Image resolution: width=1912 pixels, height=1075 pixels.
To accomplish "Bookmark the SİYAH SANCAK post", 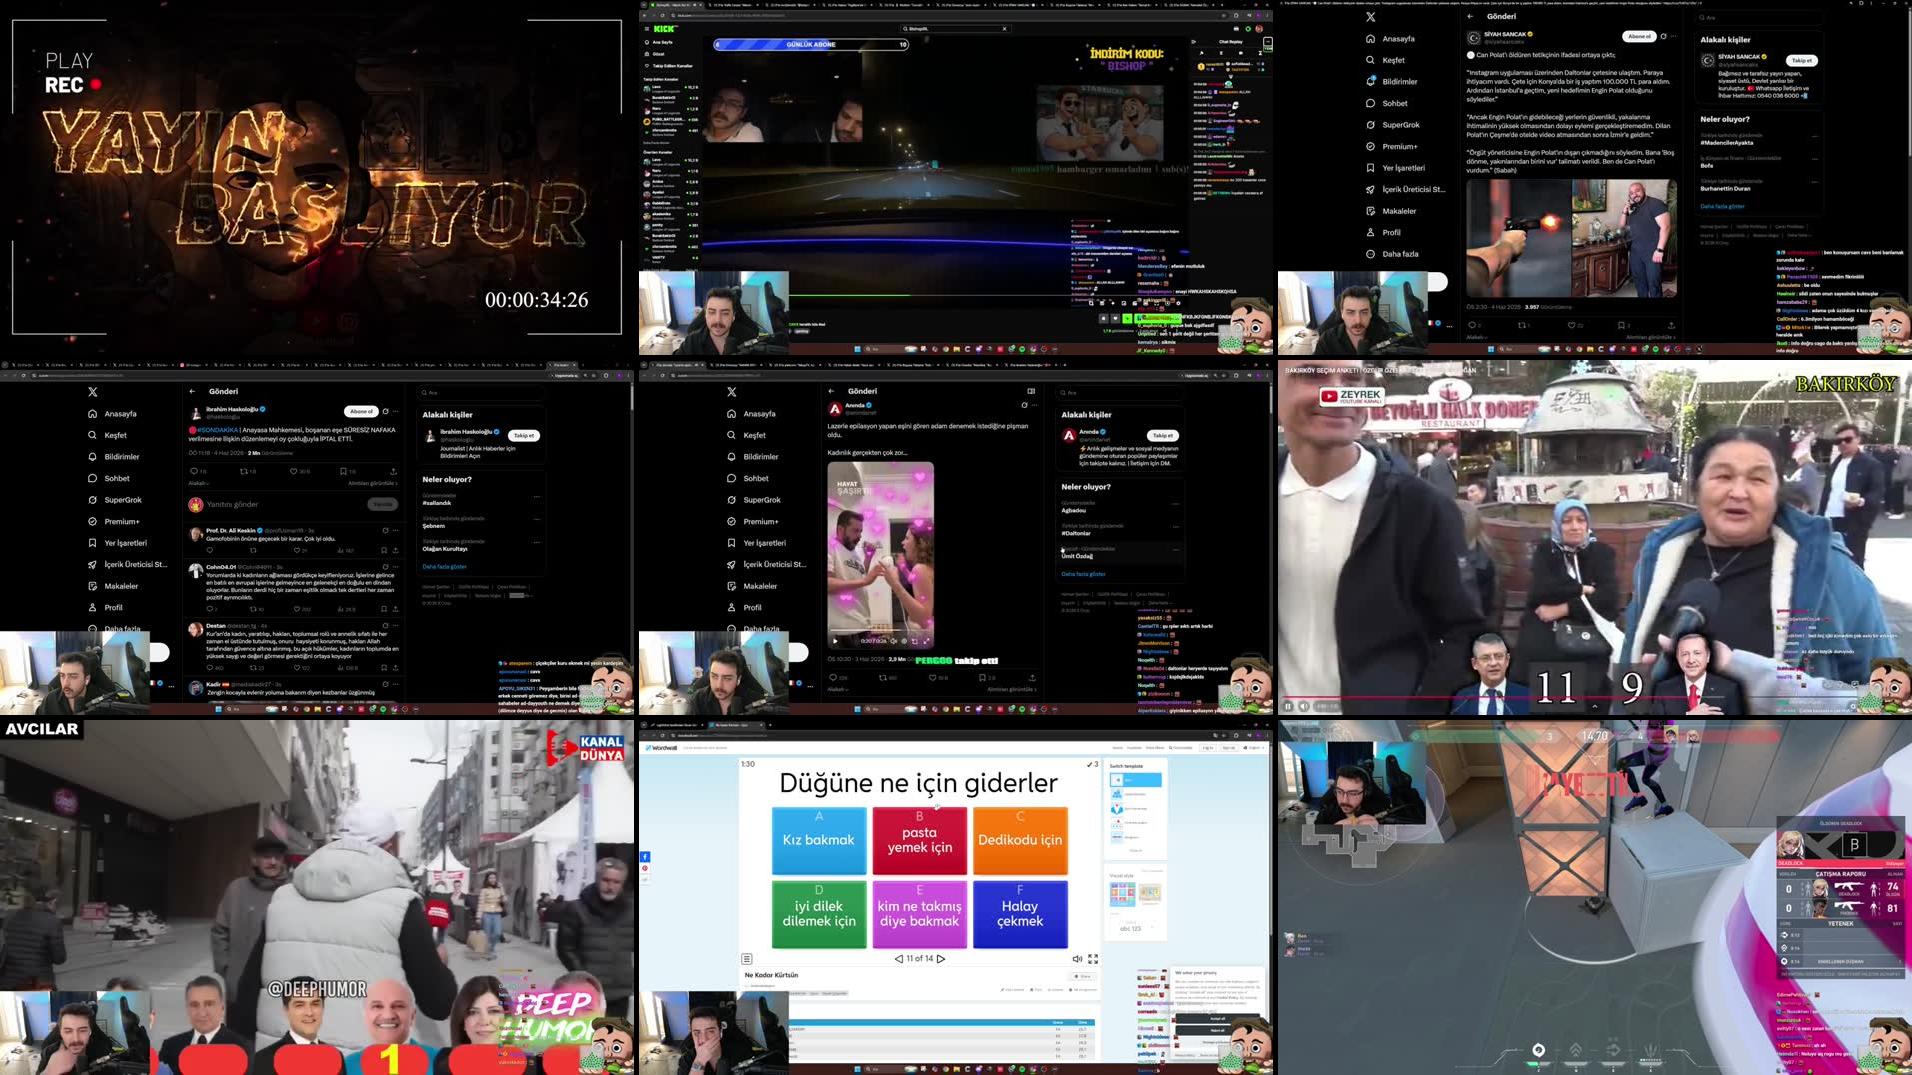I will (1622, 325).
